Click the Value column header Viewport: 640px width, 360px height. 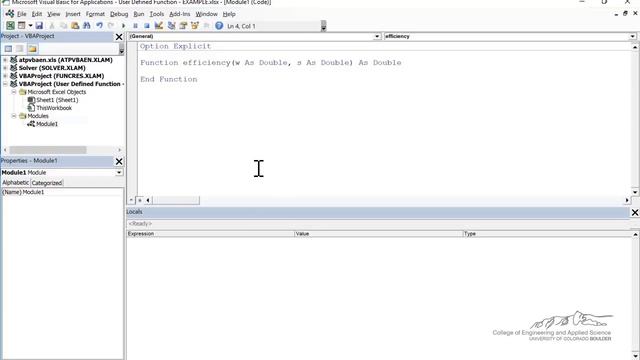click(x=379, y=234)
